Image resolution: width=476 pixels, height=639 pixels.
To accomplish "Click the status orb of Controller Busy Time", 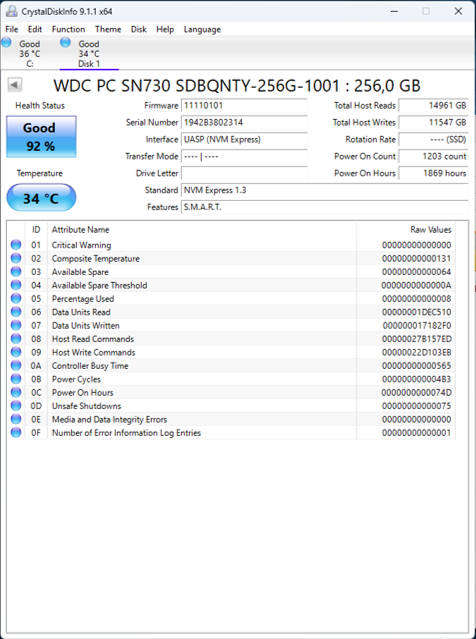I will 16,366.
